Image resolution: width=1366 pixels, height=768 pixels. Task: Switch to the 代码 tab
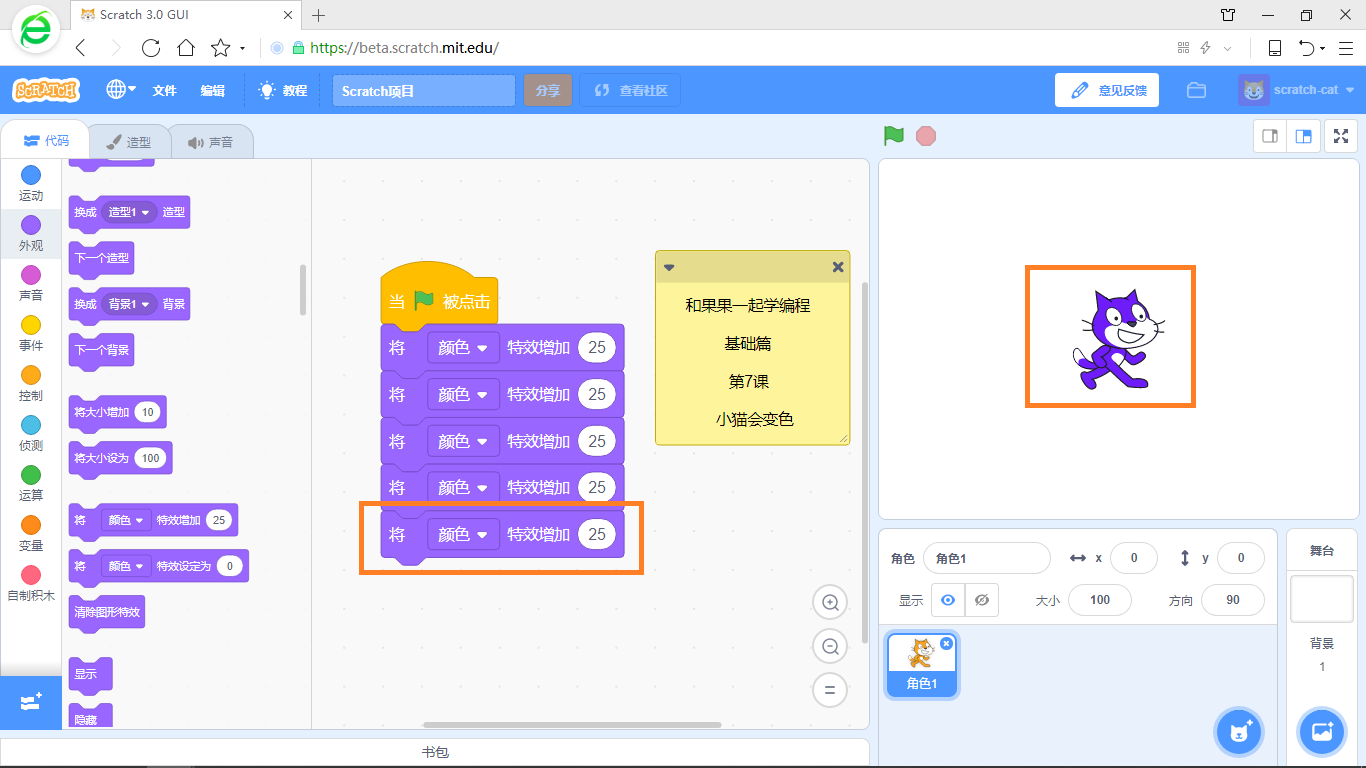[46, 141]
